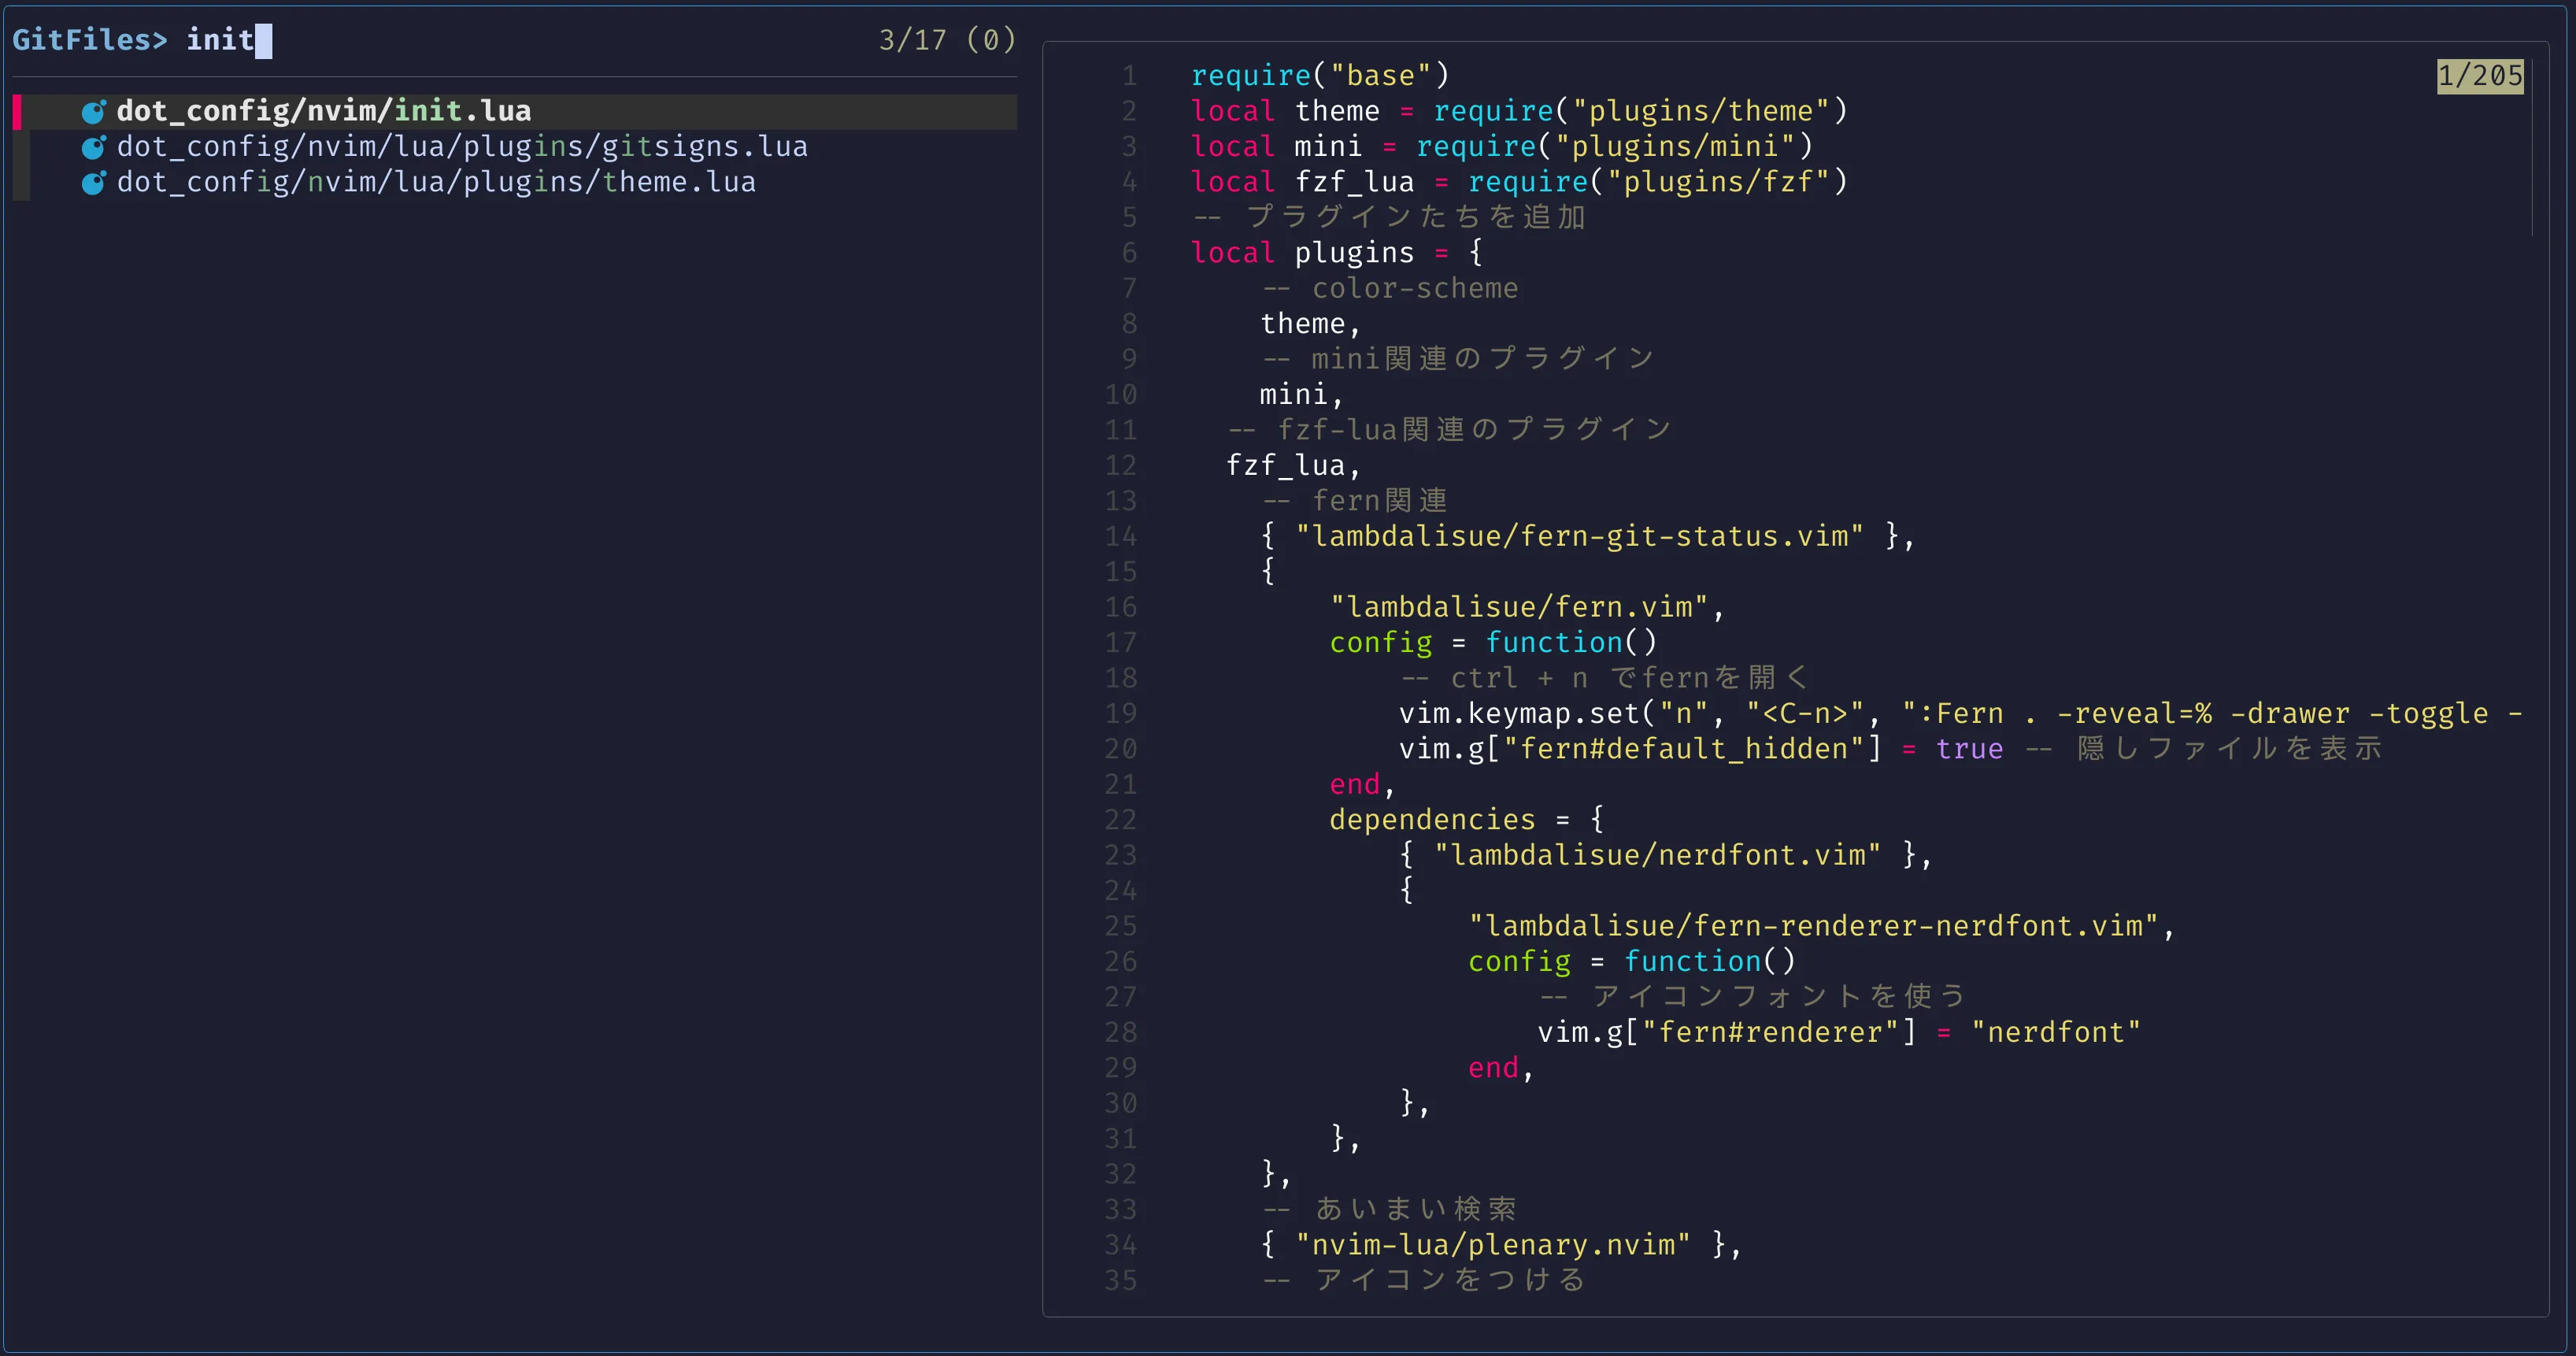Select the gitsigns.lua file entry
The image size is (2576, 1356).
point(461,147)
